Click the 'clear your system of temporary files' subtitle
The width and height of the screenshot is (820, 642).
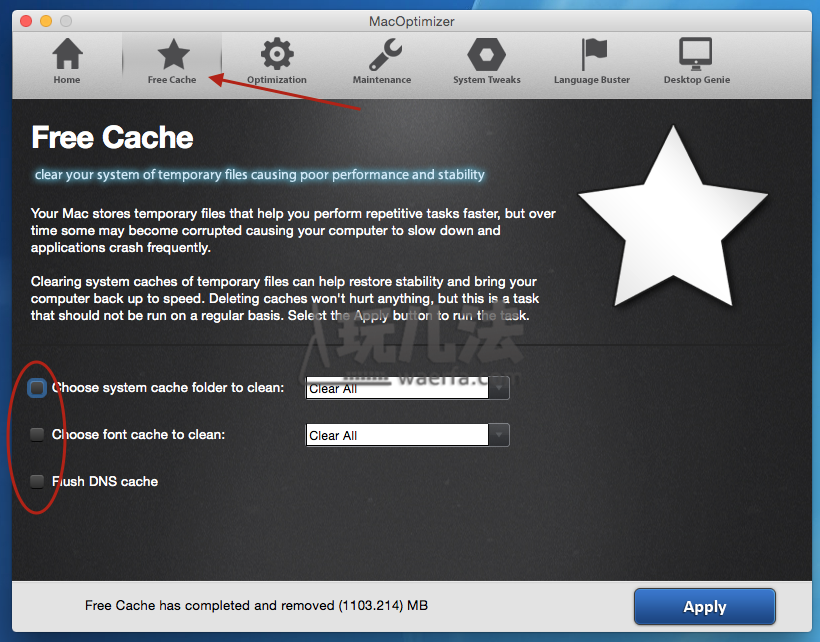(259, 175)
